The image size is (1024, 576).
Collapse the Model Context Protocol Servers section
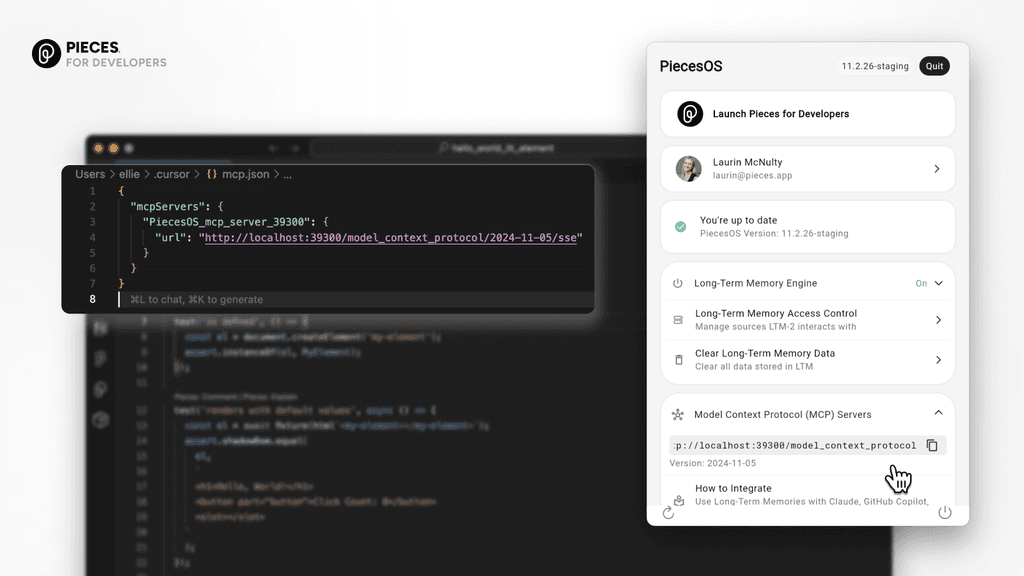pos(938,413)
